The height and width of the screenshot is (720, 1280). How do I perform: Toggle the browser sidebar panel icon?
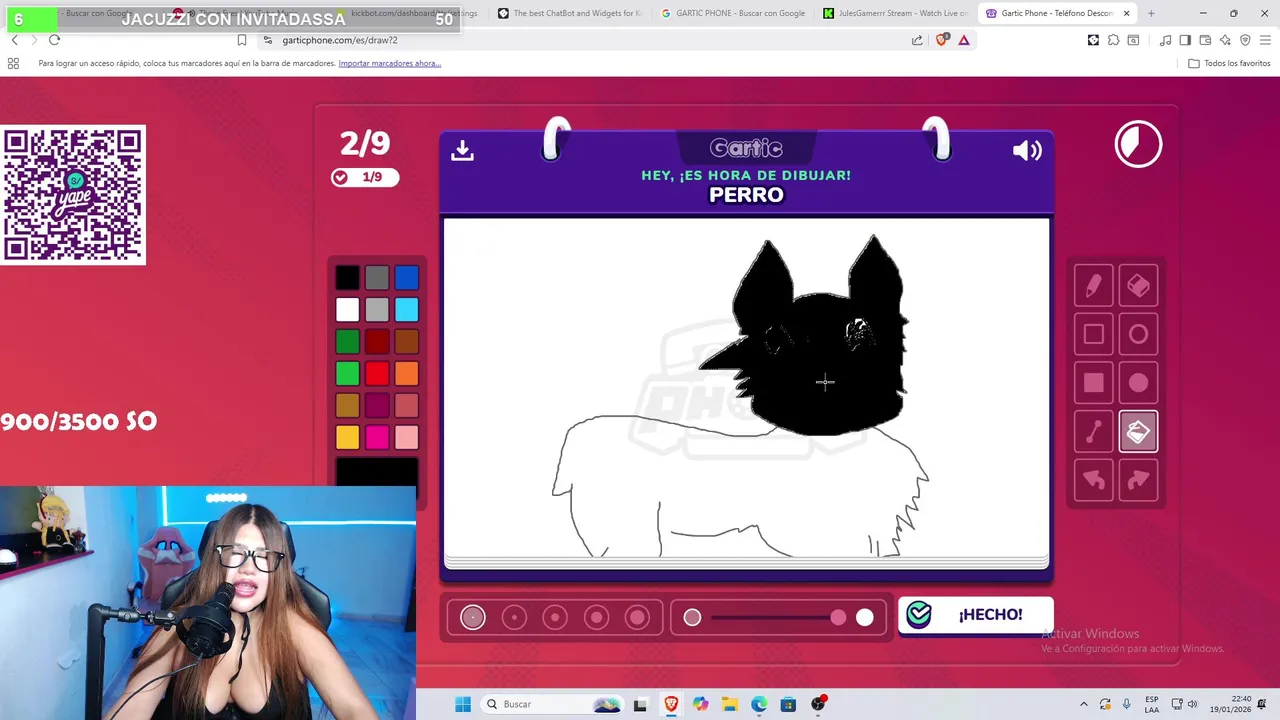pyautogui.click(x=1185, y=40)
